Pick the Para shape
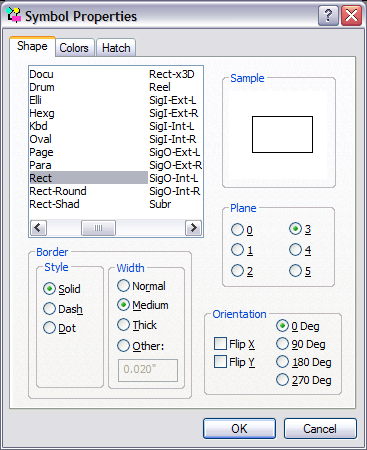The height and width of the screenshot is (450, 367). [40, 165]
